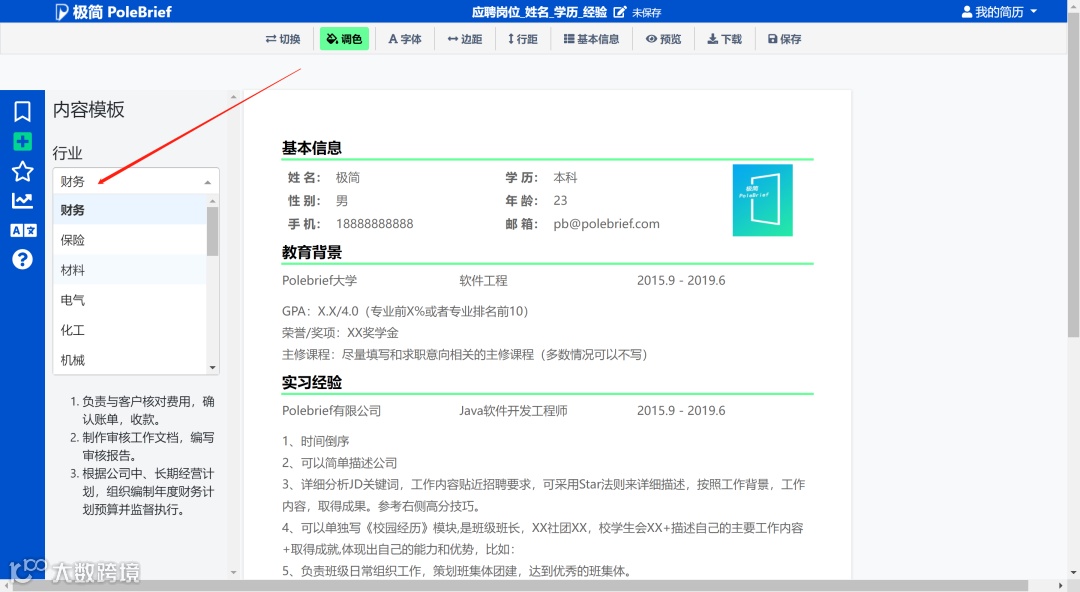This screenshot has width=1080, height=592.
Task: Click the 调色 color button
Action: click(344, 39)
